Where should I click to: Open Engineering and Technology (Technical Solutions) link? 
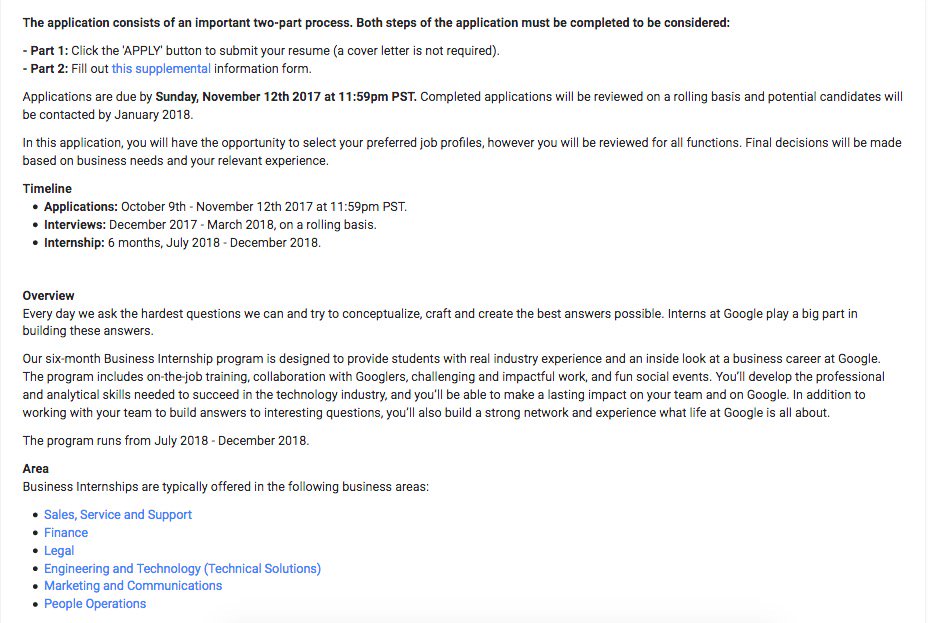coord(182,568)
